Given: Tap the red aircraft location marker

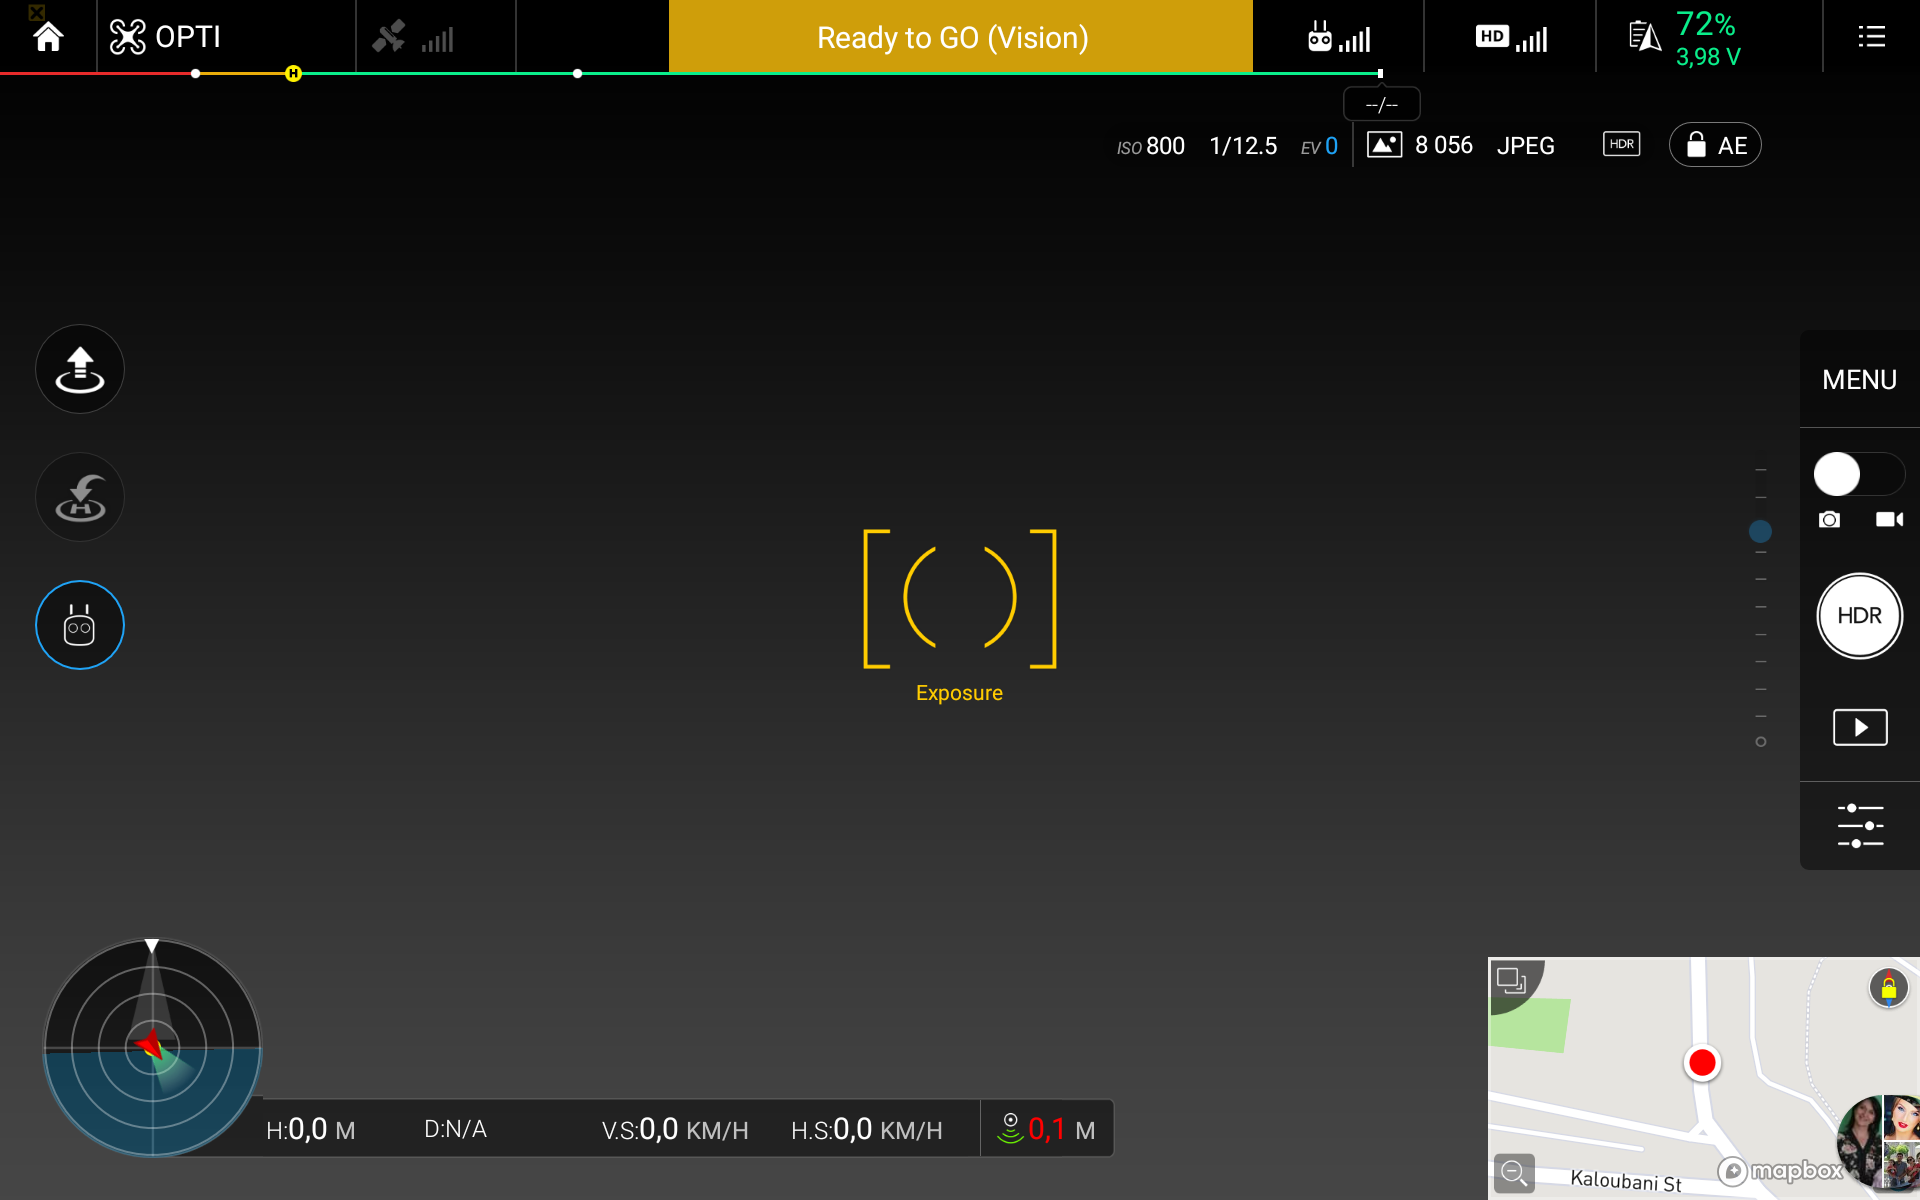Looking at the screenshot, I should click(1702, 1062).
